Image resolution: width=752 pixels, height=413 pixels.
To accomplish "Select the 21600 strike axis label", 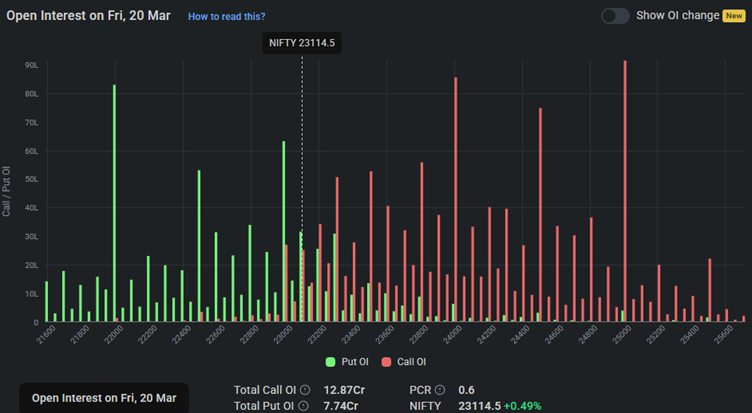I will pos(45,337).
